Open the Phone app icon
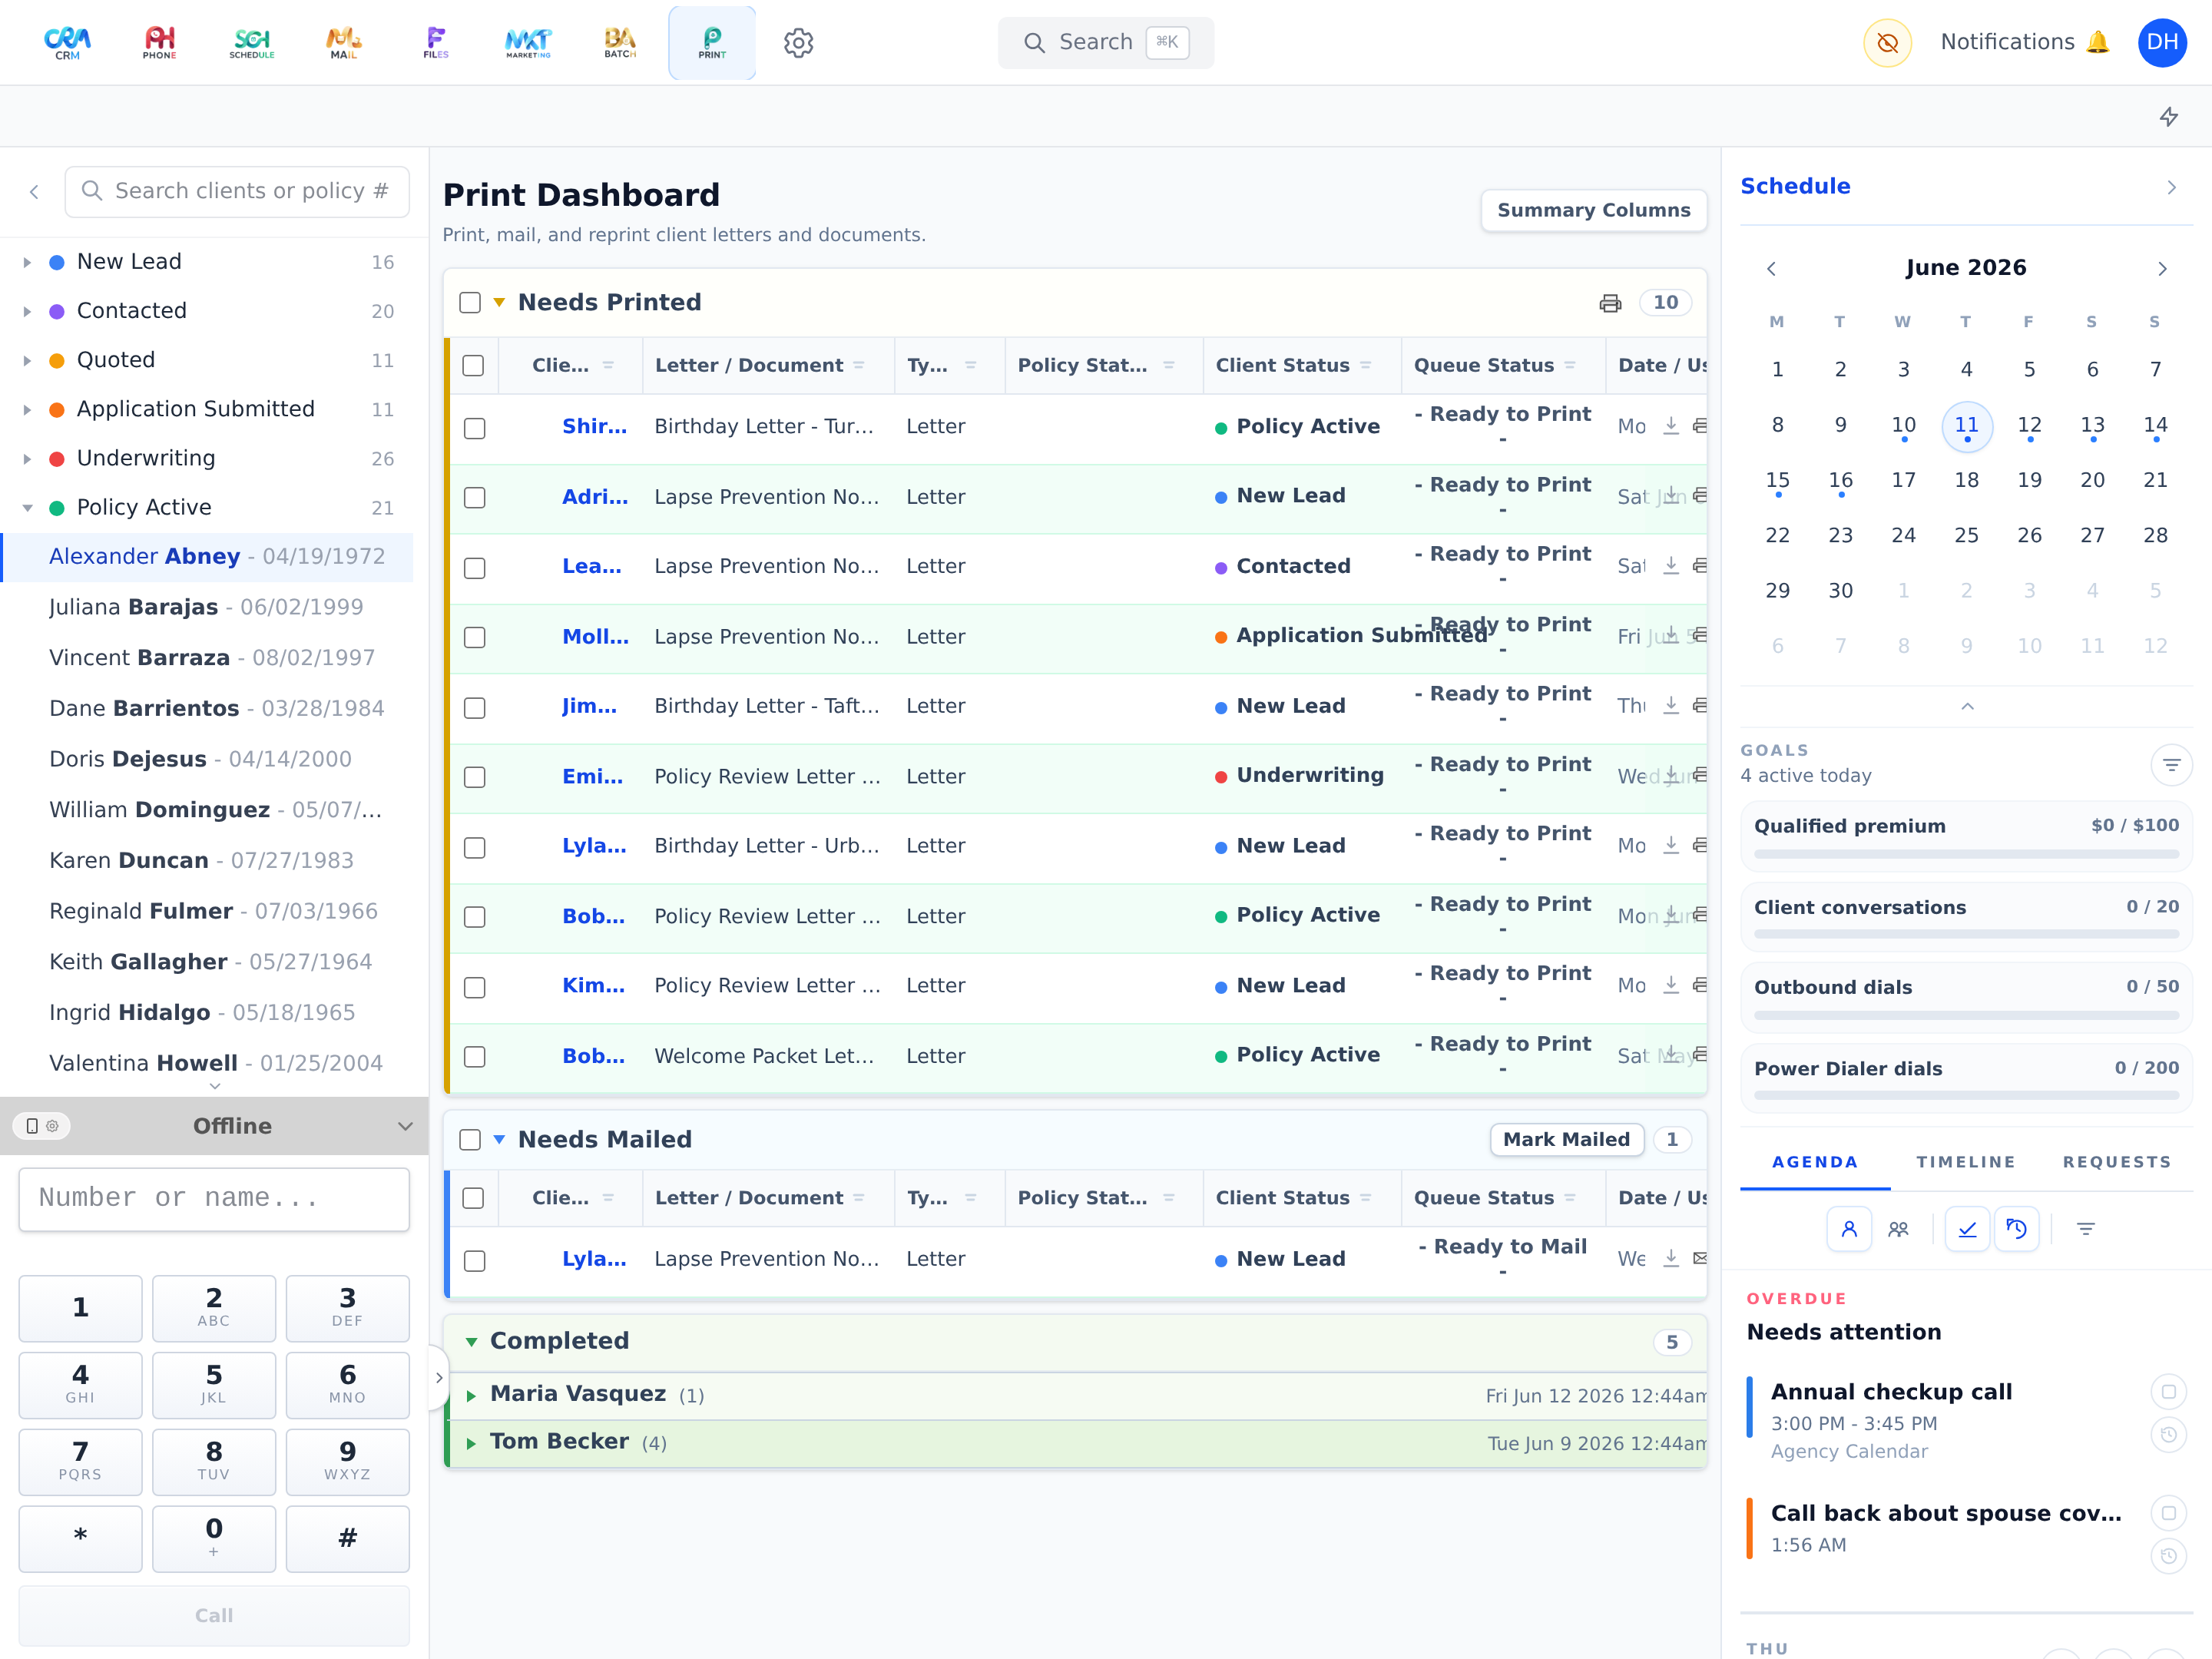The image size is (2212, 1659). pyautogui.click(x=159, y=42)
